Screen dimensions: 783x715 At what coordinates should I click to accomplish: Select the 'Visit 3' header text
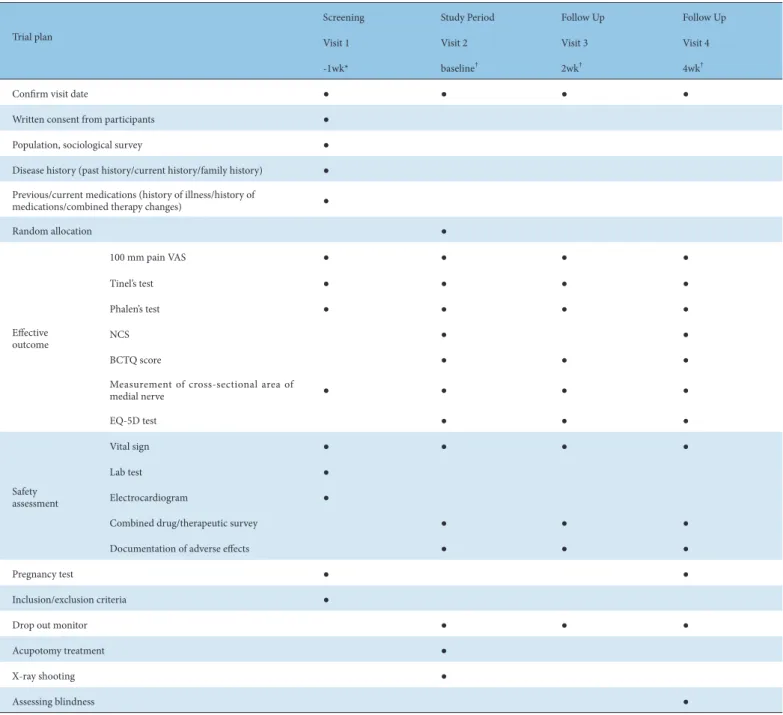[x=574, y=43]
